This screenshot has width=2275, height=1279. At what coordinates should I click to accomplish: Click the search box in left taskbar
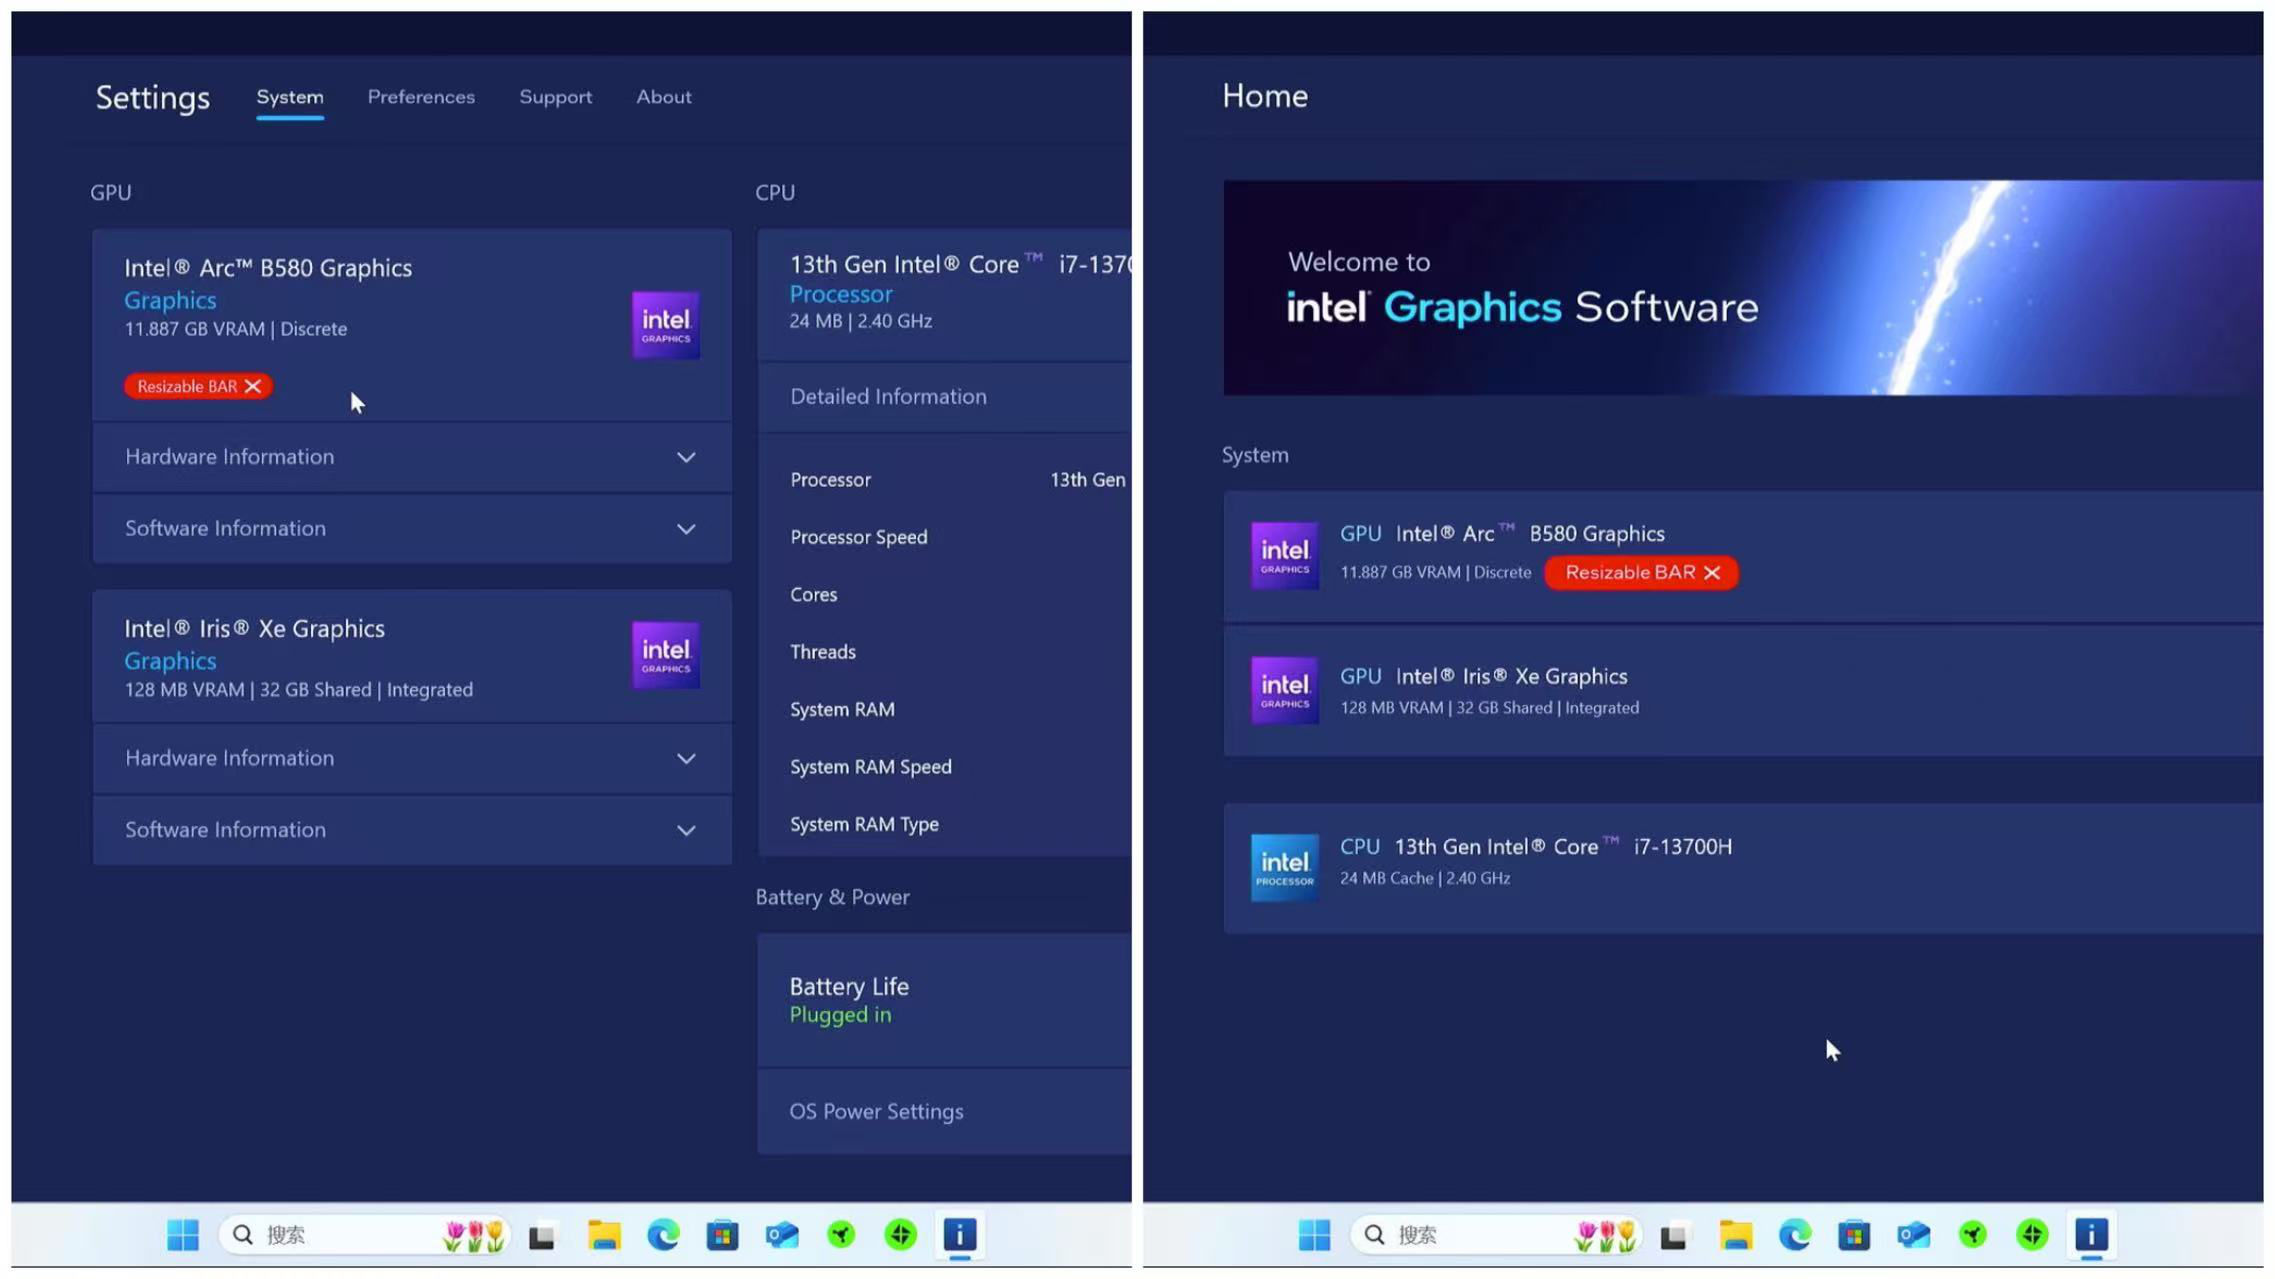pos(364,1235)
